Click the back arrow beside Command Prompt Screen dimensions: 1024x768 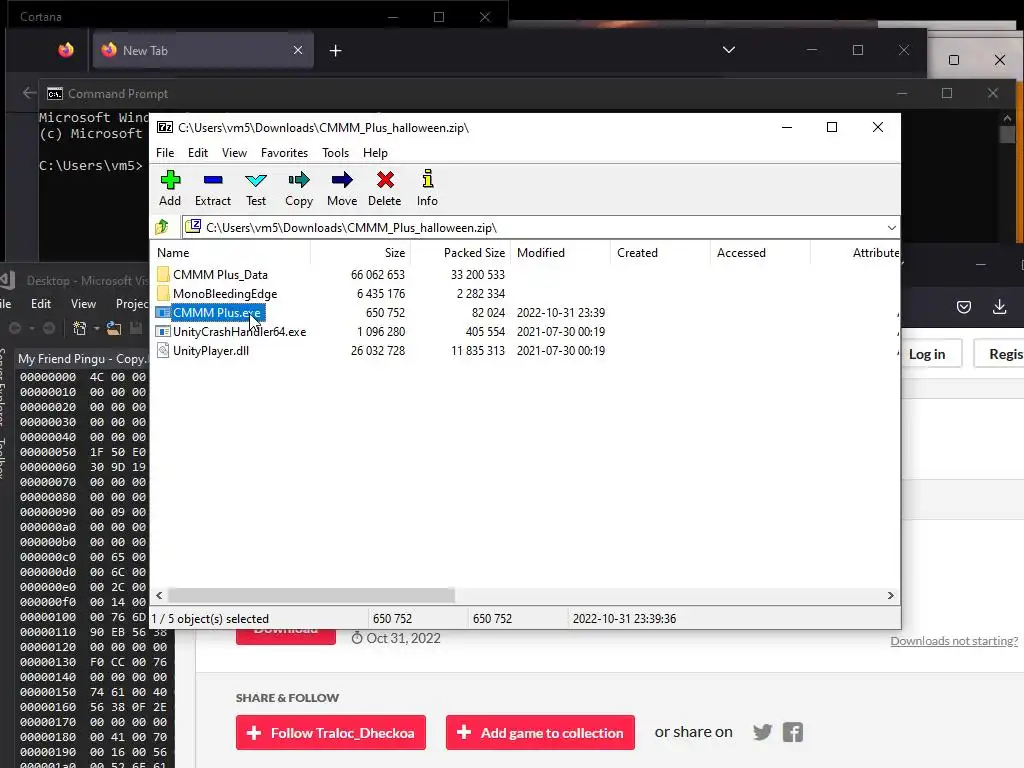[29, 93]
